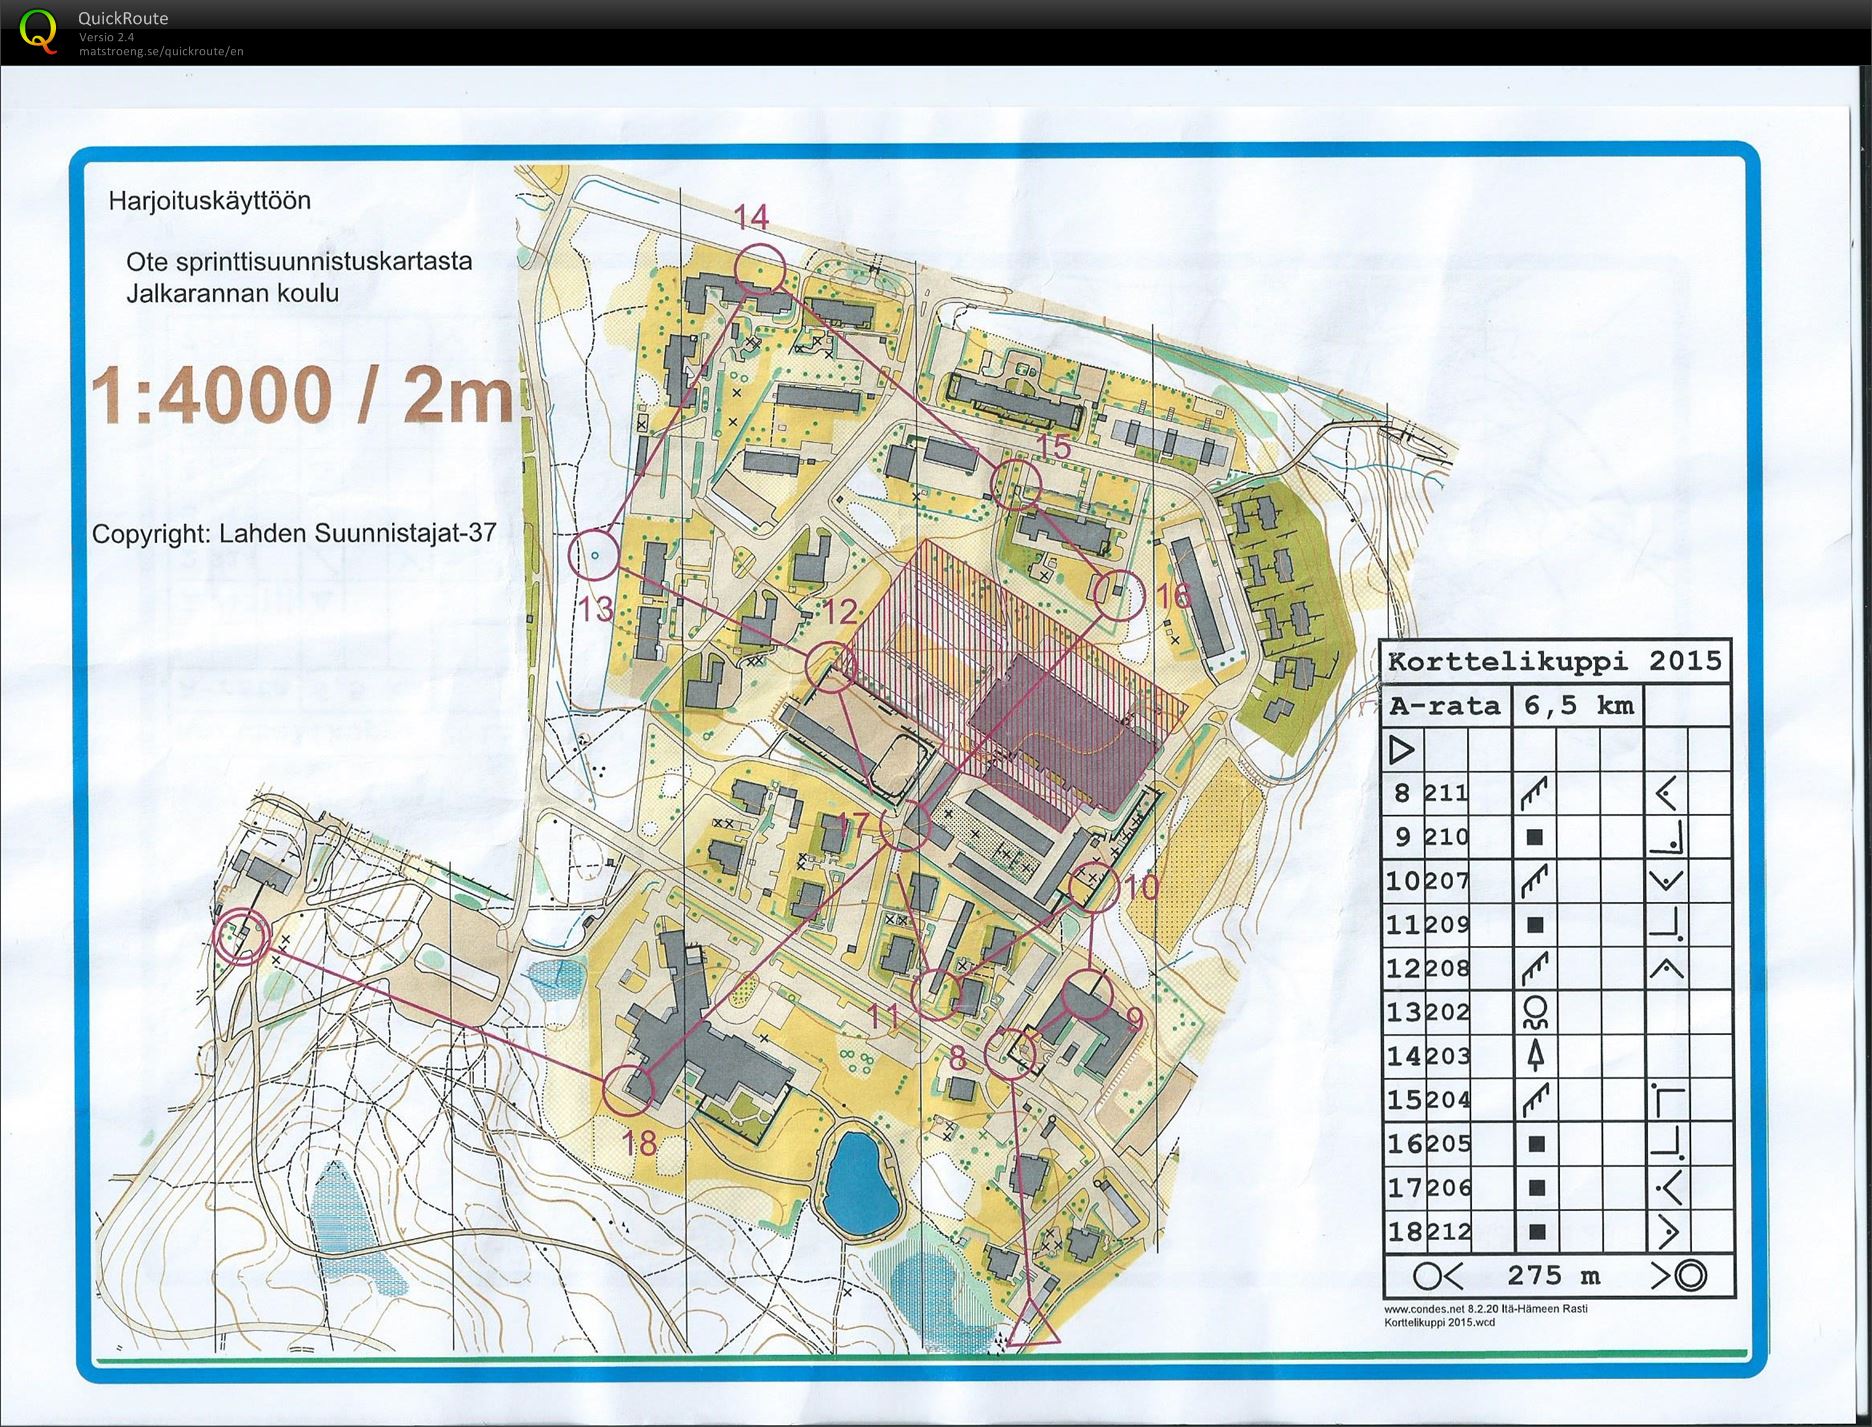Click control circle 14 on the map
Image resolution: width=1872 pixels, height=1427 pixels.
(759, 270)
